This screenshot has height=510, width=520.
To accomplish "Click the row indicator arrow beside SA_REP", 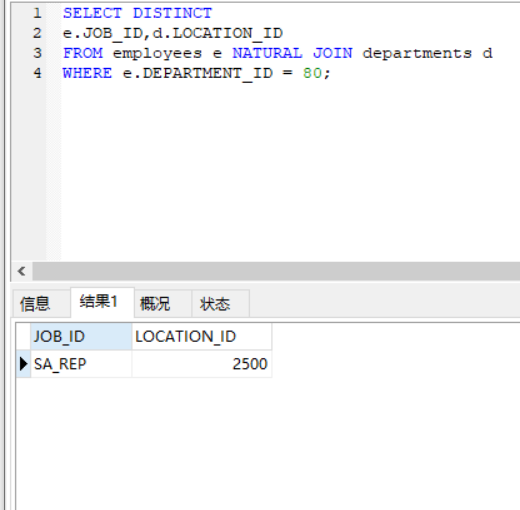I will click(x=23, y=364).
